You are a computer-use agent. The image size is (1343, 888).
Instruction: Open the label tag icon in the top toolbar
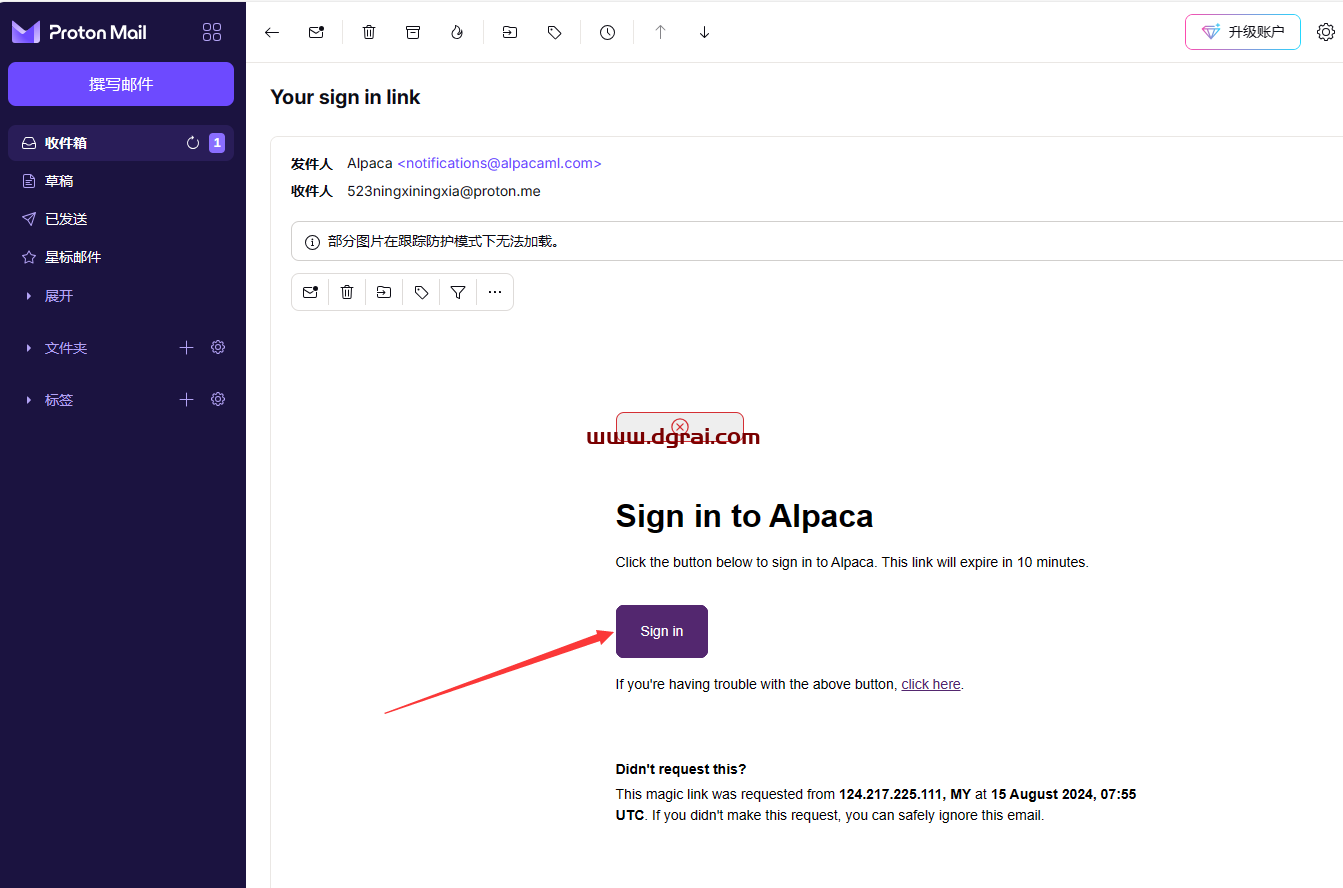point(554,32)
